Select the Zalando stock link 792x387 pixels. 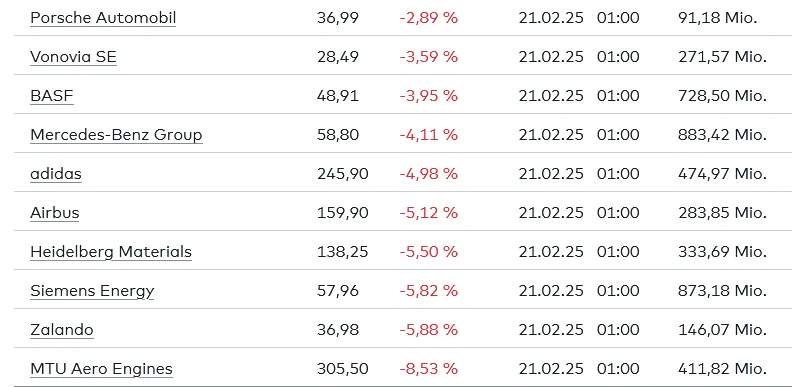pyautogui.click(x=62, y=330)
